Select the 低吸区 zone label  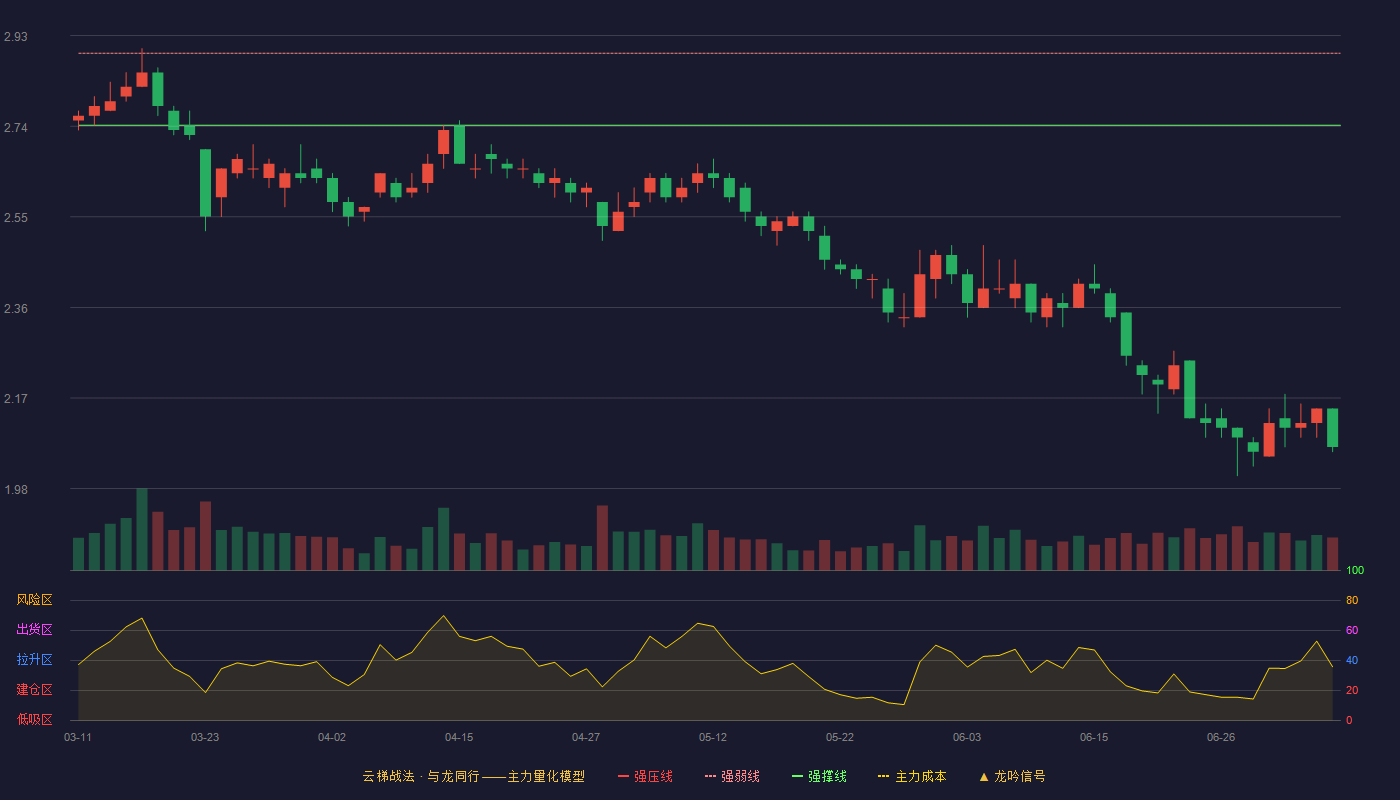[34, 719]
